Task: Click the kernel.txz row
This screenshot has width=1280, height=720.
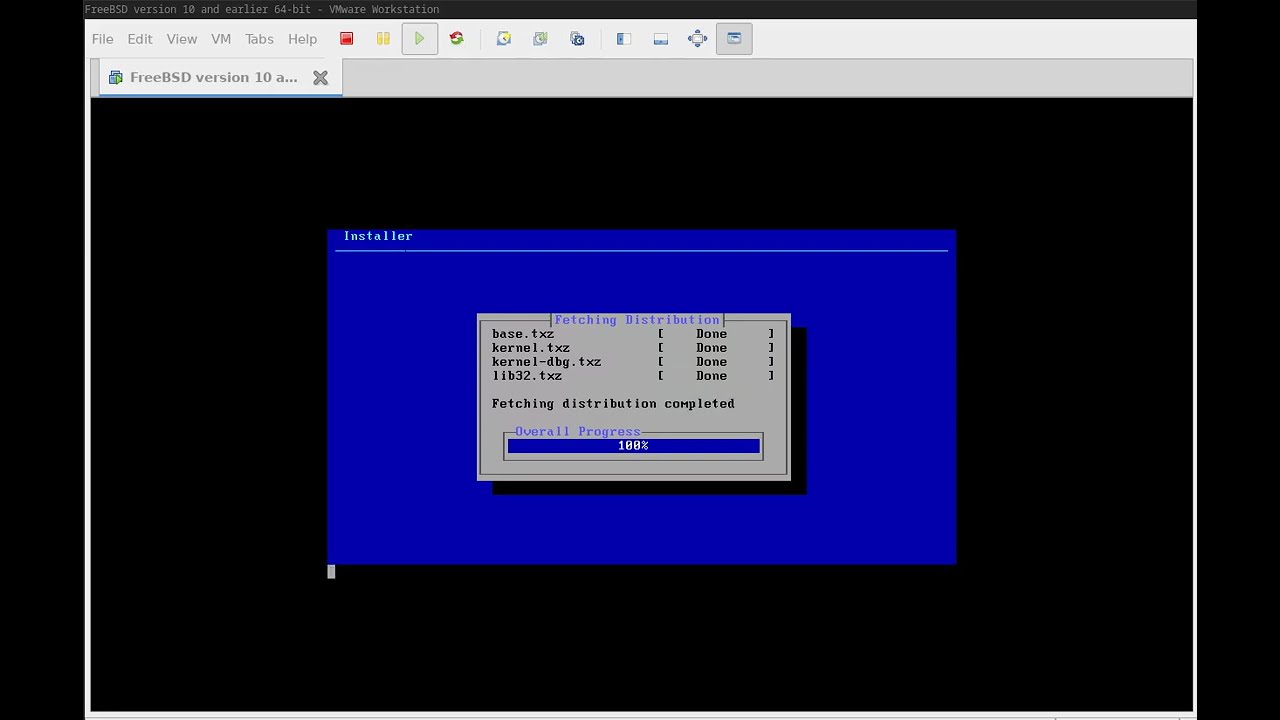Action: (633, 348)
